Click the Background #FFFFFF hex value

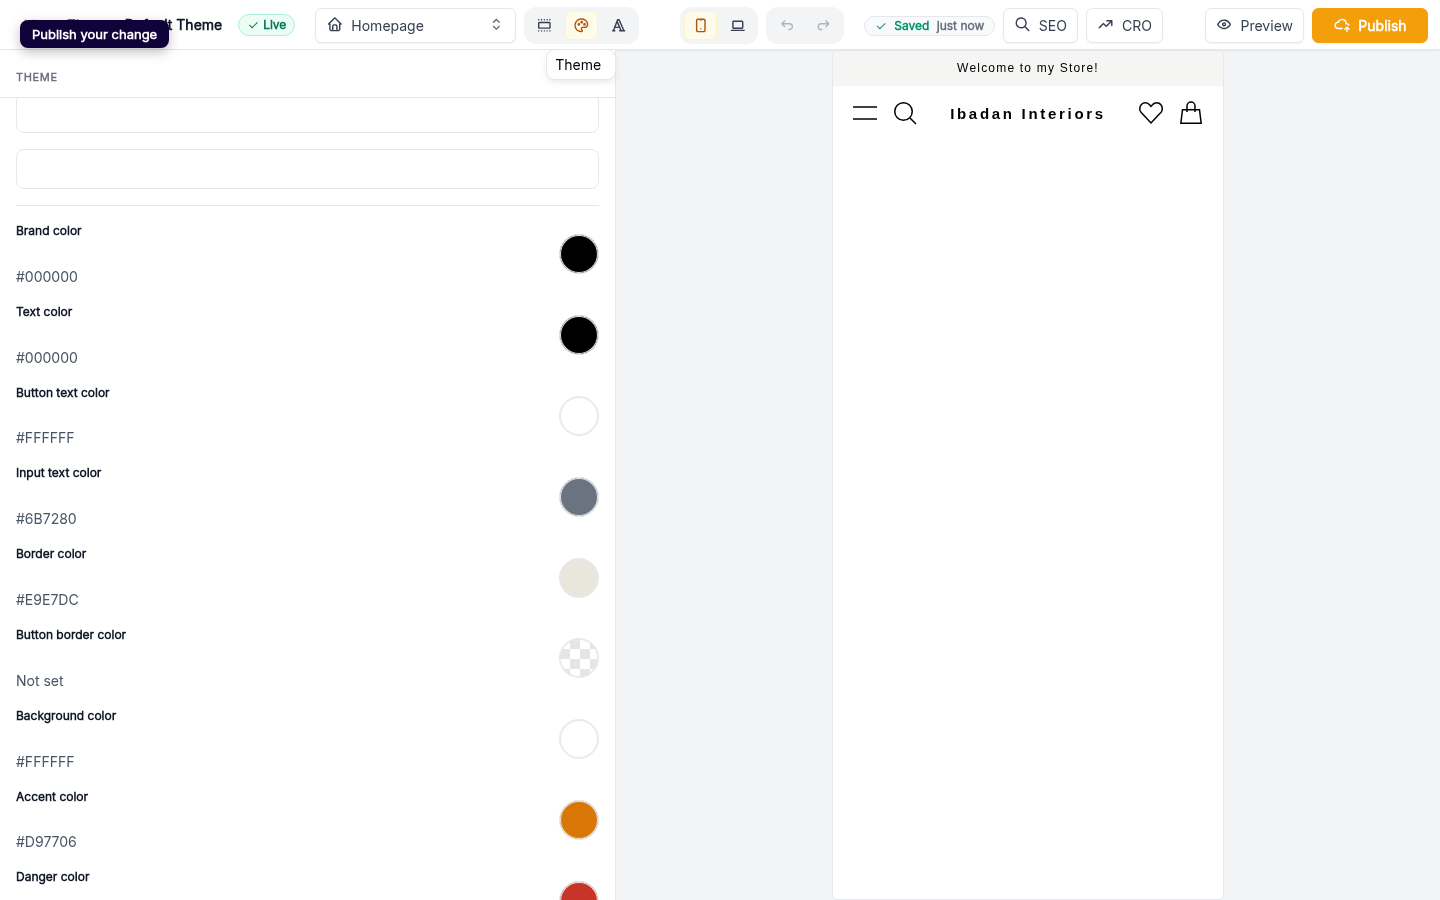pos(45,762)
